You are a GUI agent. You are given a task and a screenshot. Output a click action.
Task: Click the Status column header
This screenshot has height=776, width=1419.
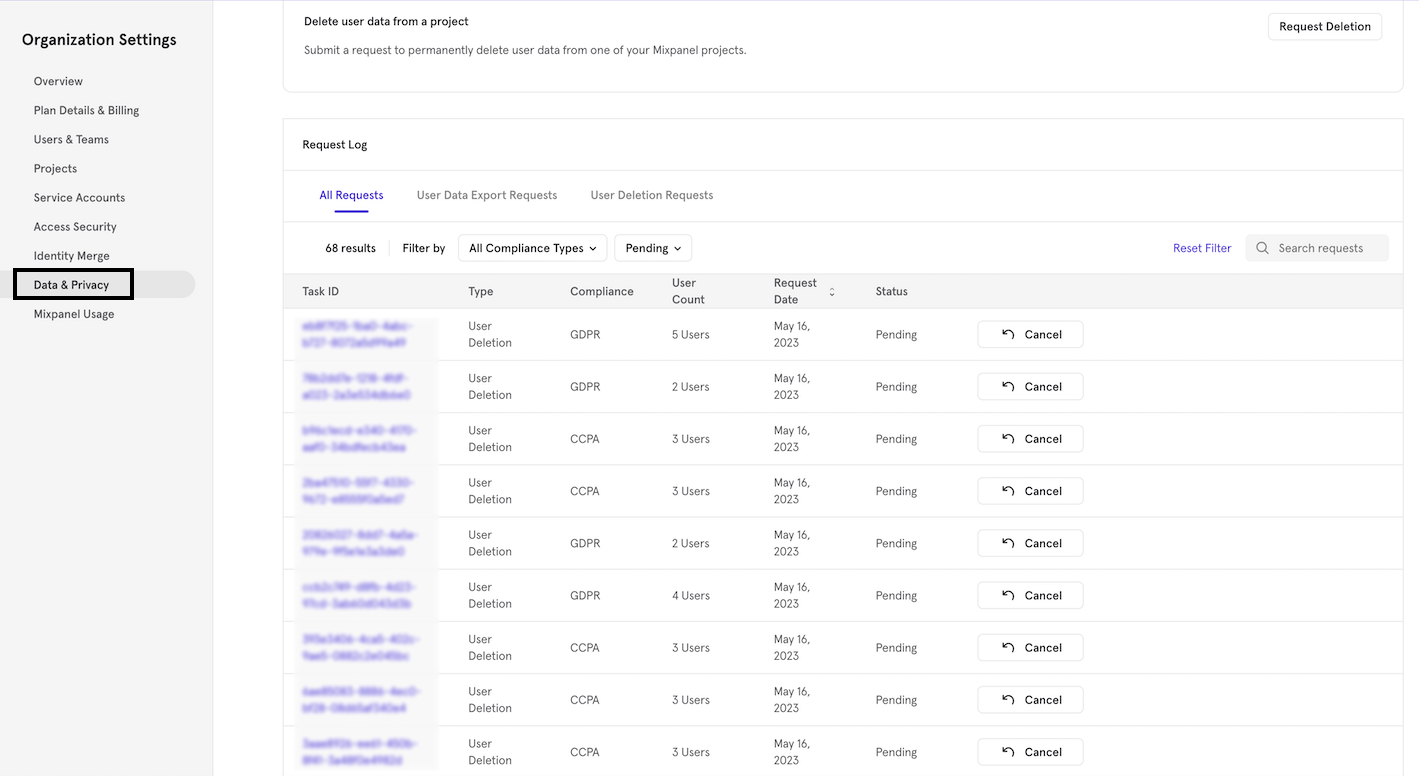[x=892, y=292]
